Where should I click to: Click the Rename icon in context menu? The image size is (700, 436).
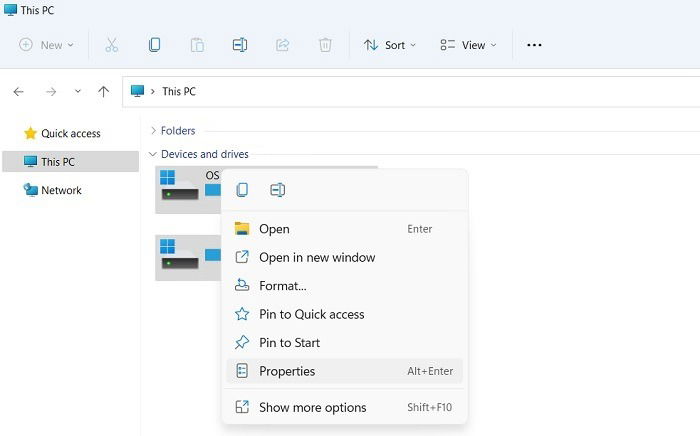[x=277, y=190]
